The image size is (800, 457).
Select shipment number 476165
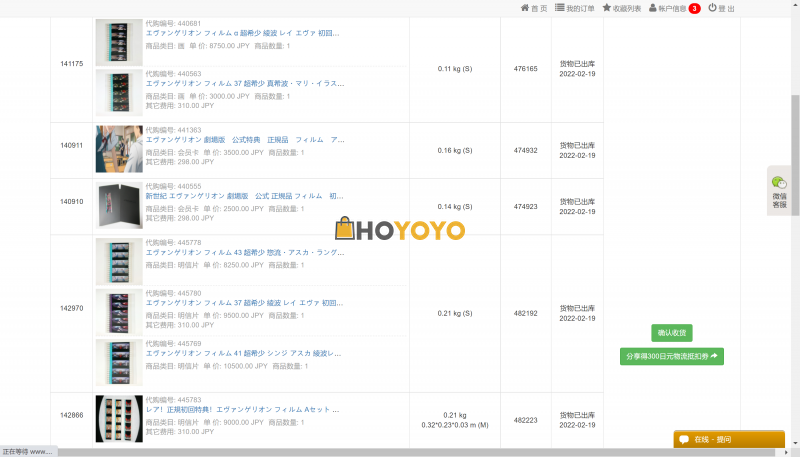pos(526,68)
